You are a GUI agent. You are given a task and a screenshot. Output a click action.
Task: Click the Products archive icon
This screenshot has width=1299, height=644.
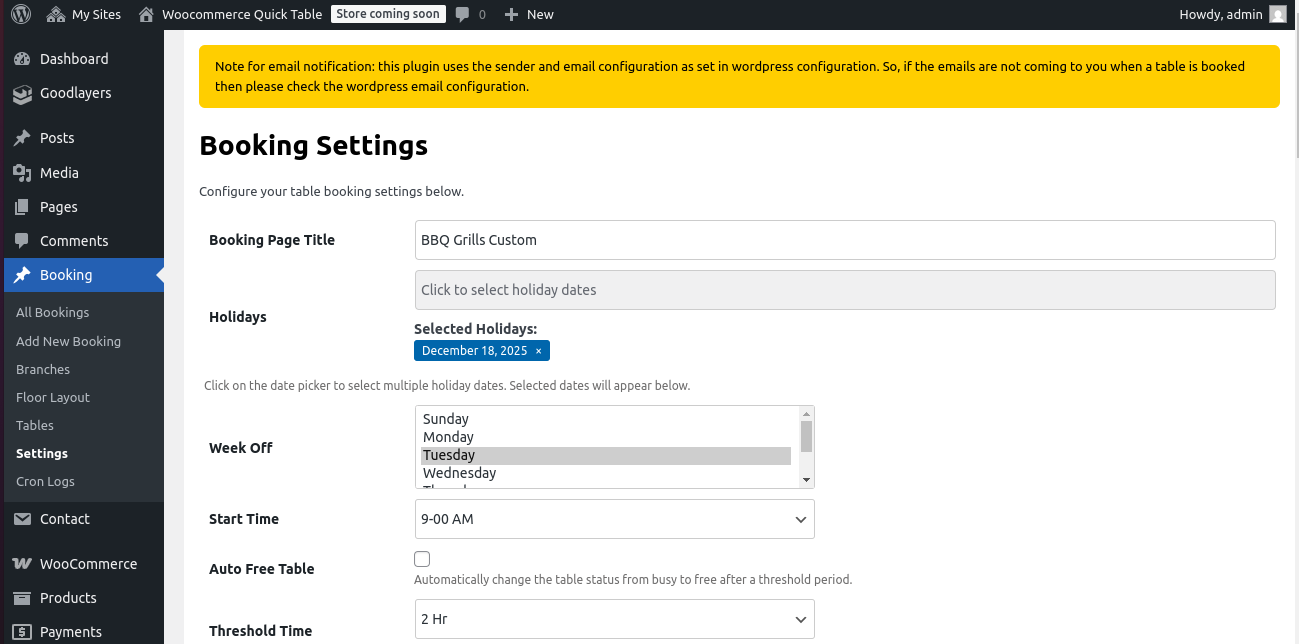22,598
